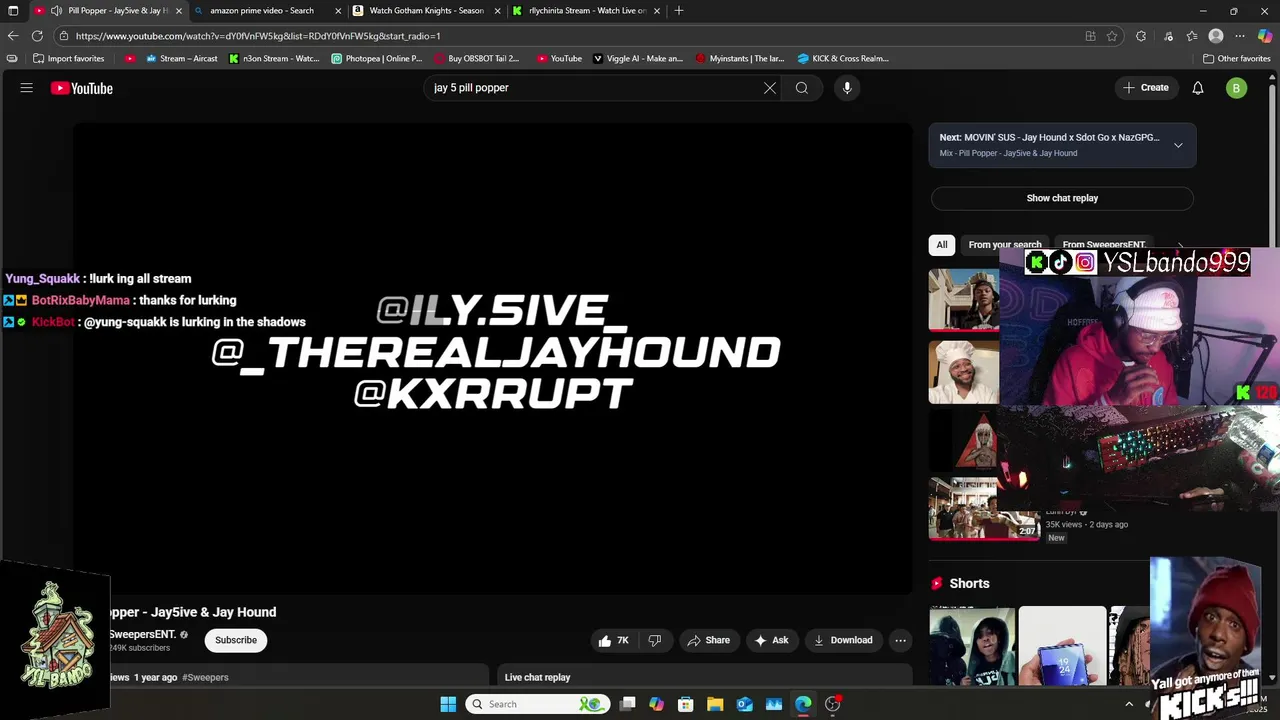Go to YouTube home via logo
This screenshot has width=1280, height=720.
(x=82, y=88)
